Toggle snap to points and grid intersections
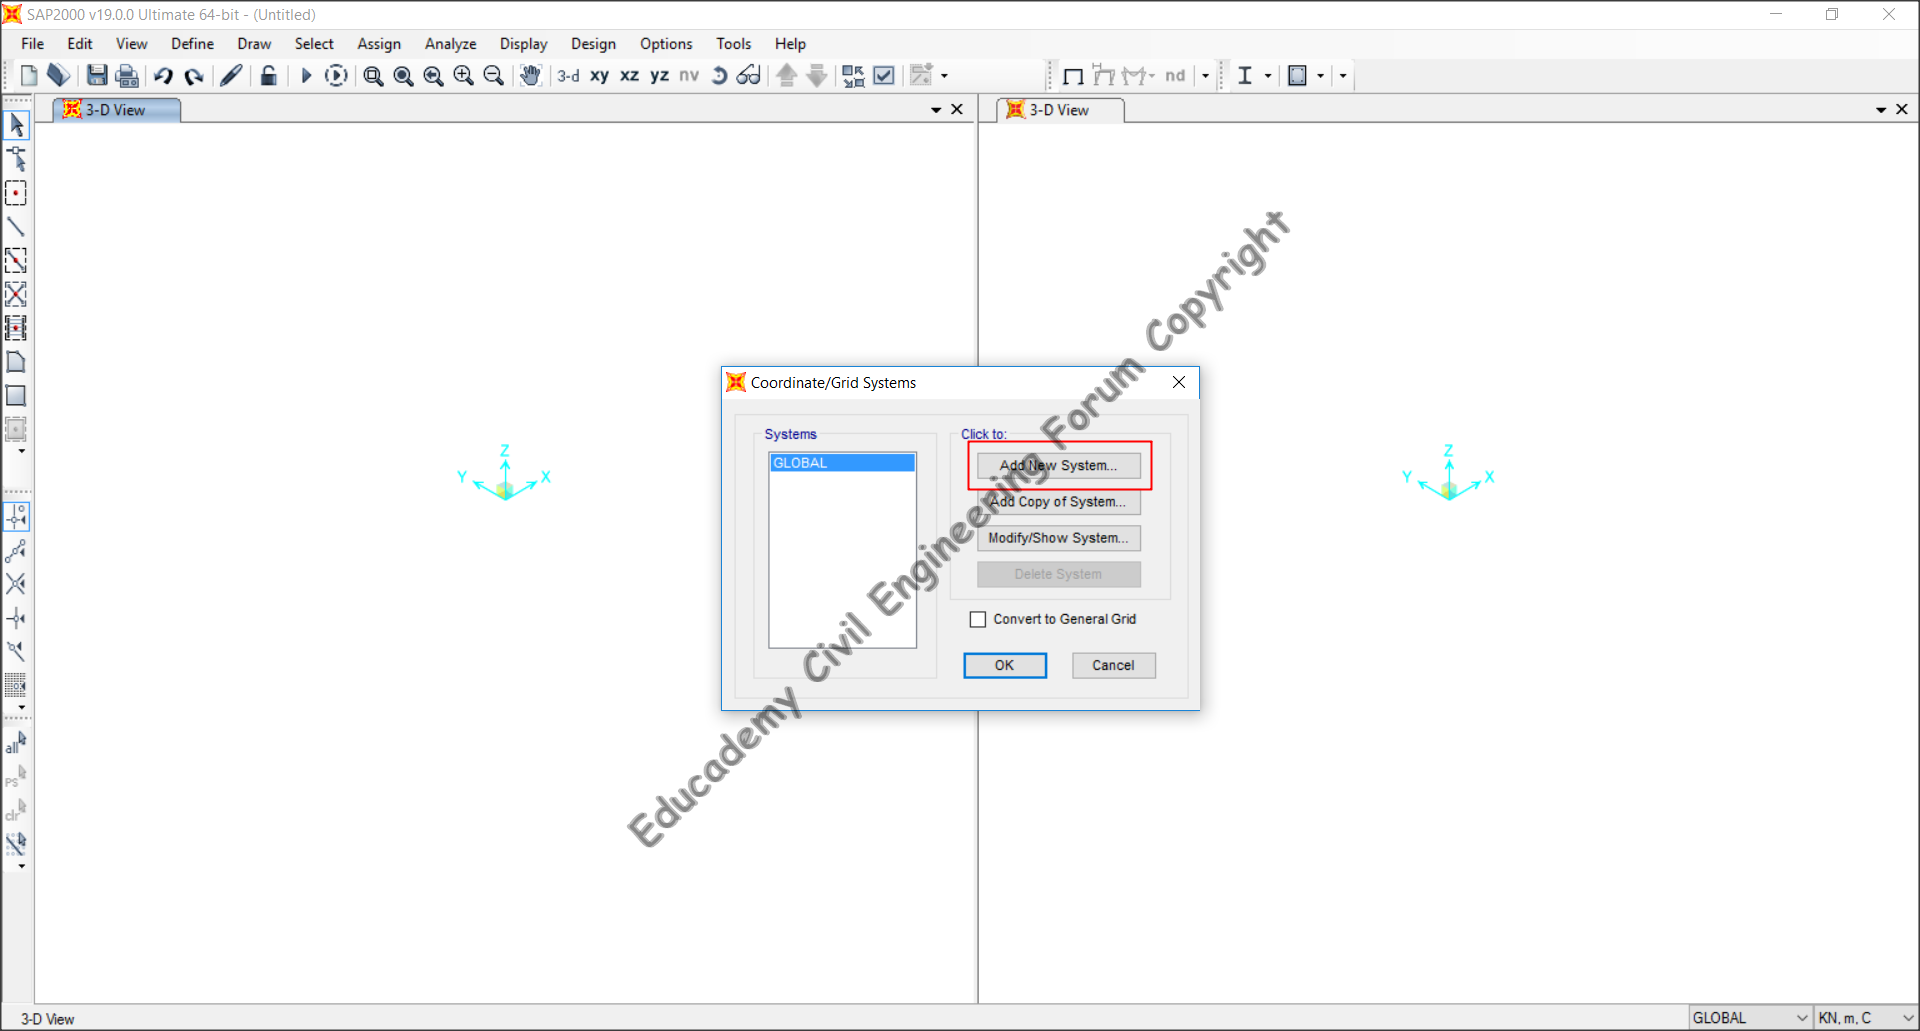1920x1031 pixels. pos(16,516)
